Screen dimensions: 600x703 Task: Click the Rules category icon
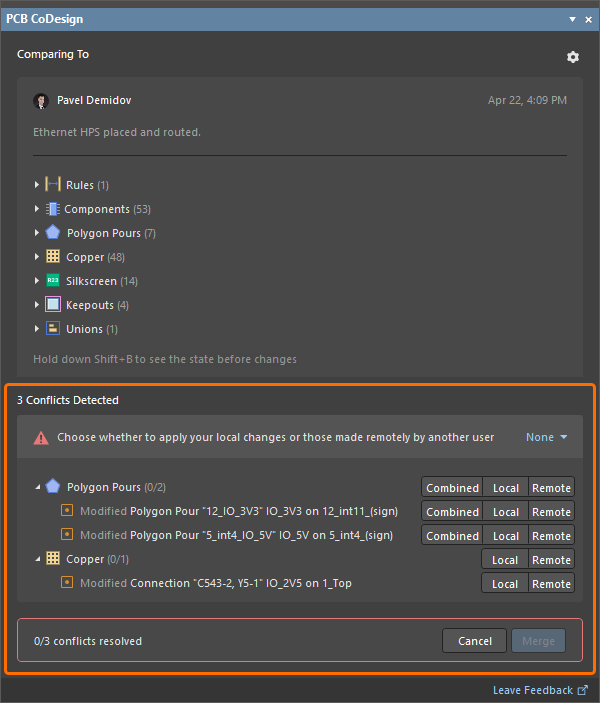(x=53, y=185)
